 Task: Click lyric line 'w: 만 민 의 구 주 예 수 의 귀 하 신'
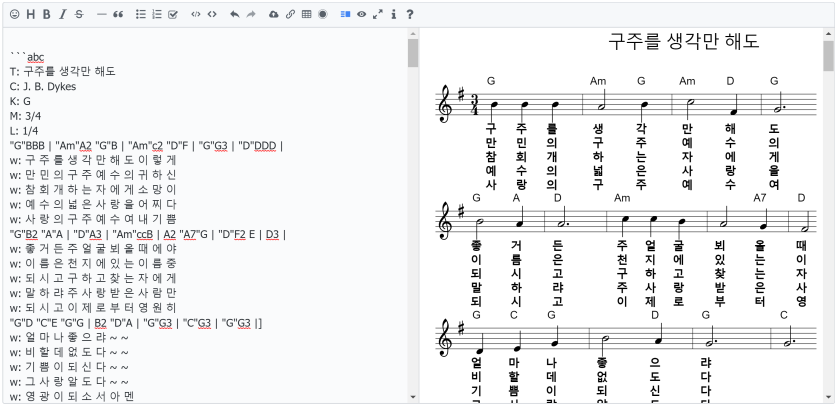coord(93,175)
